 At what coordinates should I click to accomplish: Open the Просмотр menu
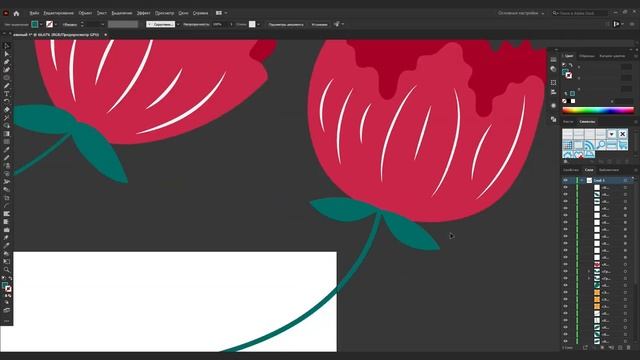(164, 13)
